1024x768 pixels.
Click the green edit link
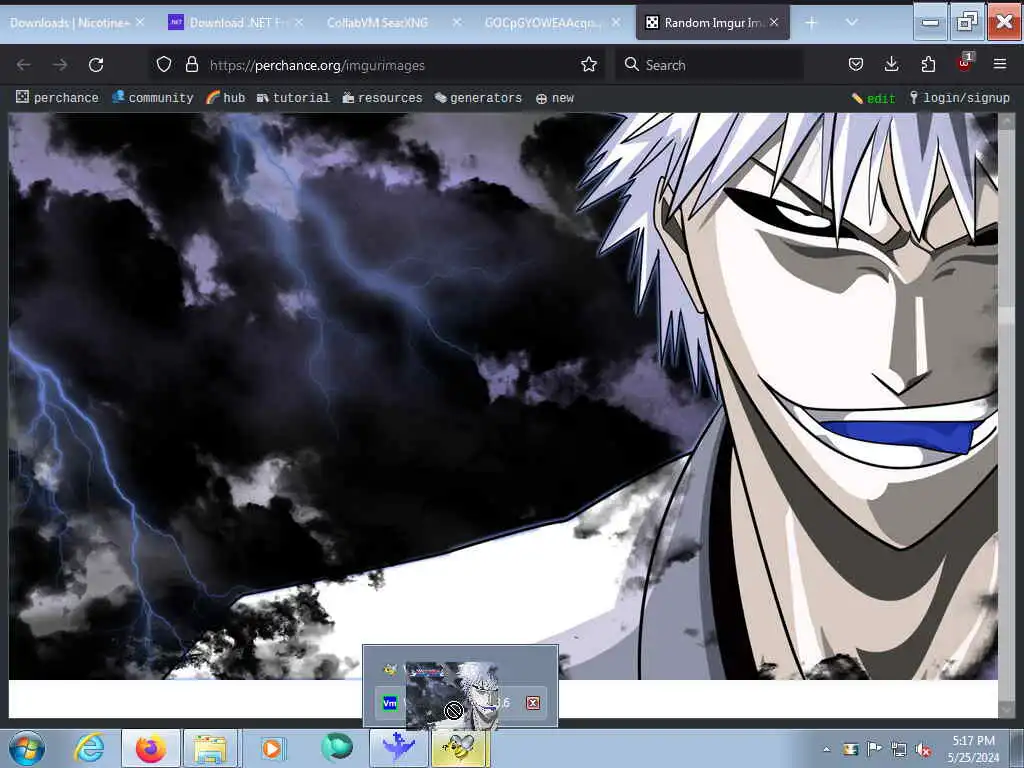coord(873,98)
